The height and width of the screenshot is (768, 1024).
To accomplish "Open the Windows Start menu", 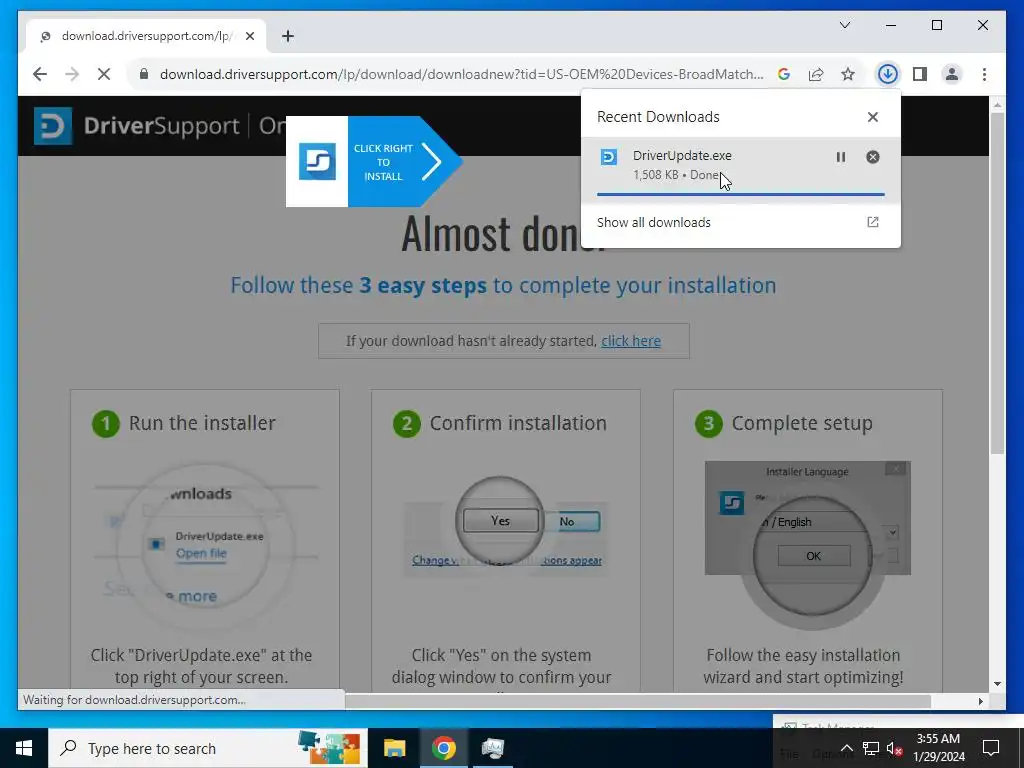I will [x=24, y=748].
